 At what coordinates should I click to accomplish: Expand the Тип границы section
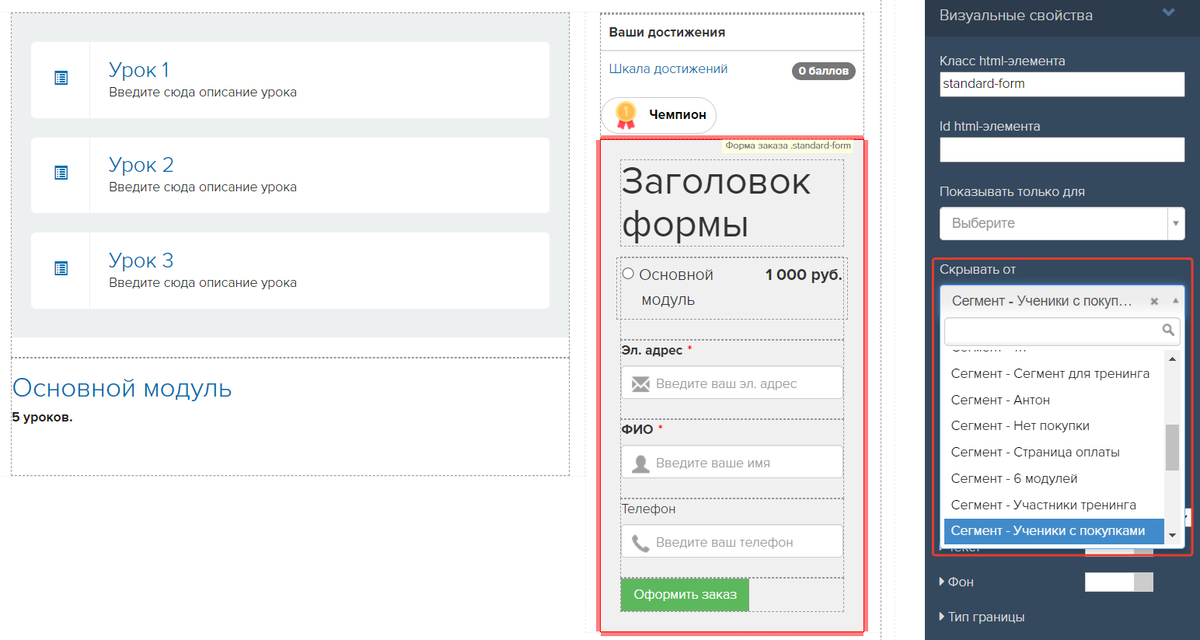[981, 617]
